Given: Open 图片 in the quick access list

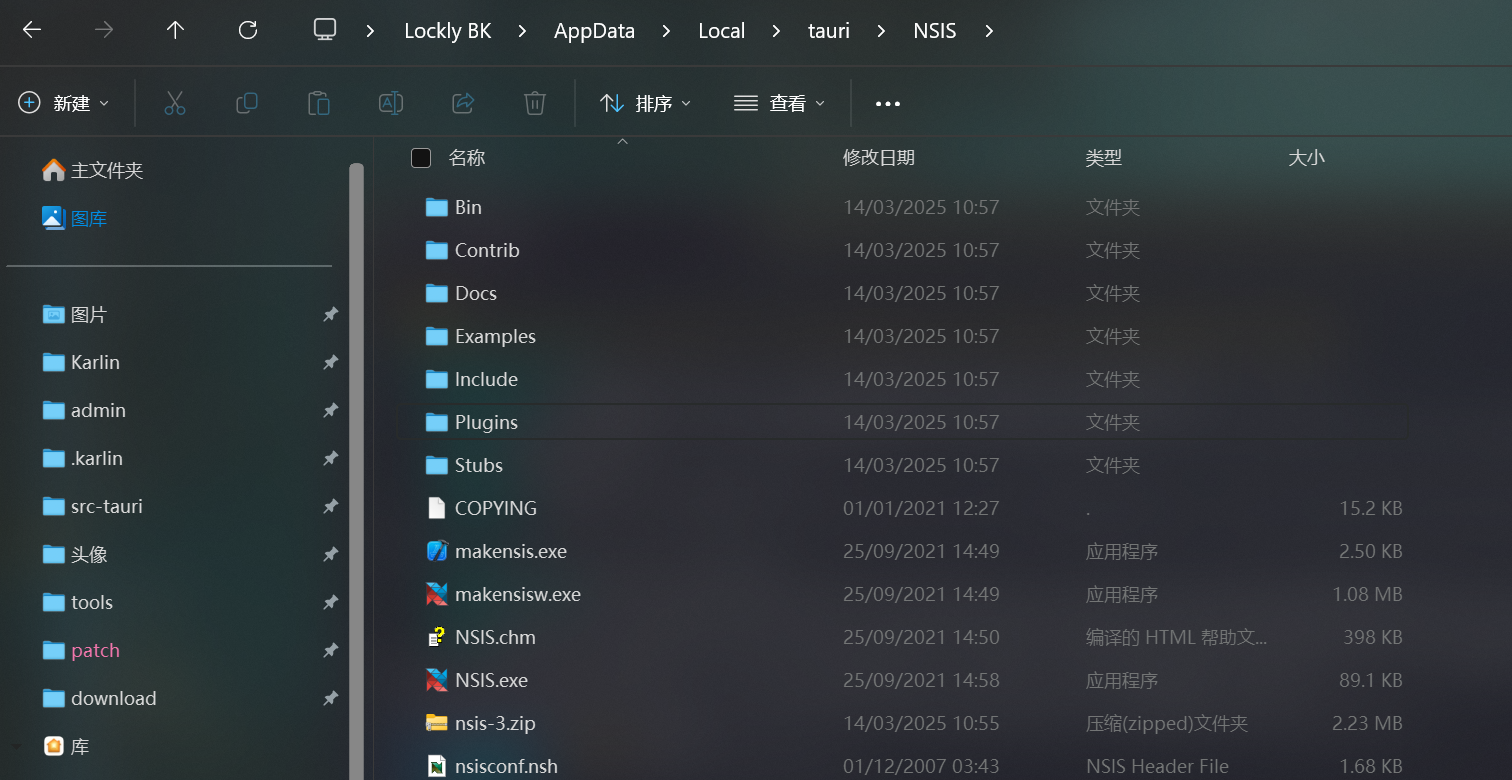Looking at the screenshot, I should [x=89, y=314].
